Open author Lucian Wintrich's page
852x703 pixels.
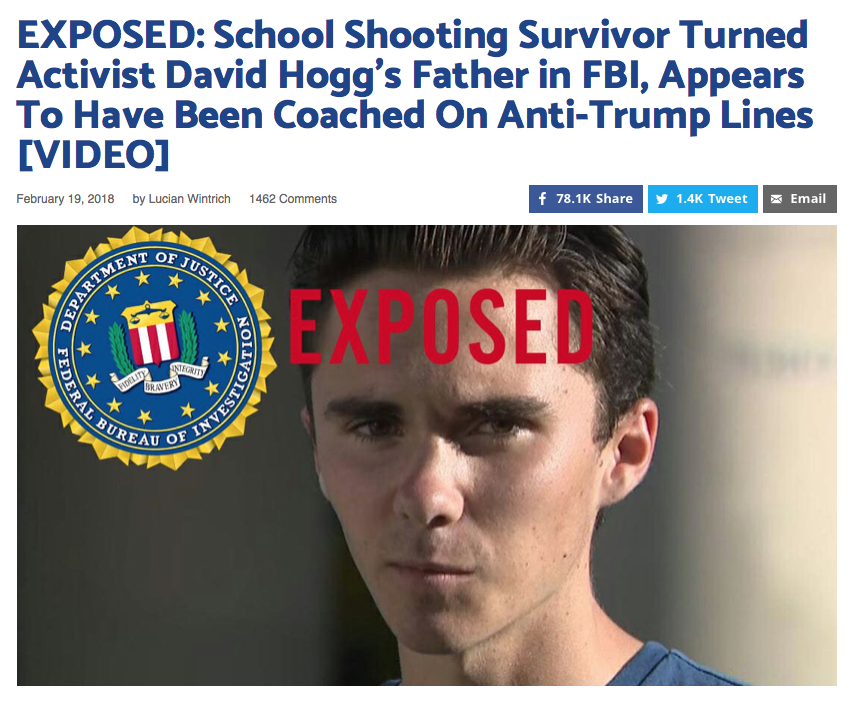189,199
